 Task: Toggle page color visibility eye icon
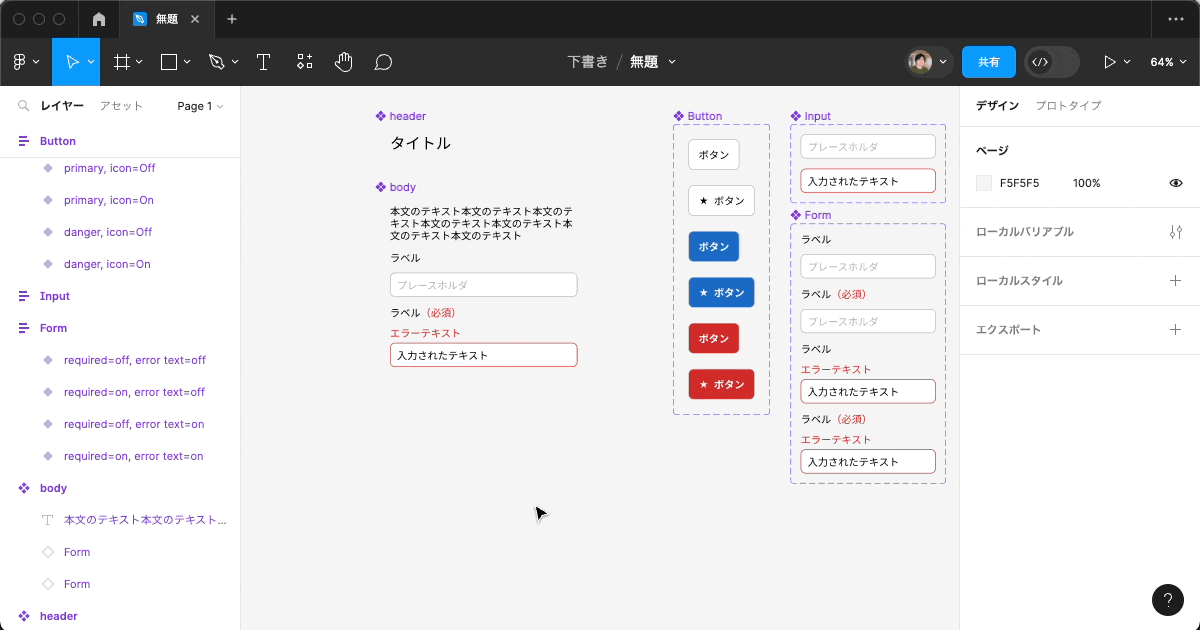(1176, 183)
